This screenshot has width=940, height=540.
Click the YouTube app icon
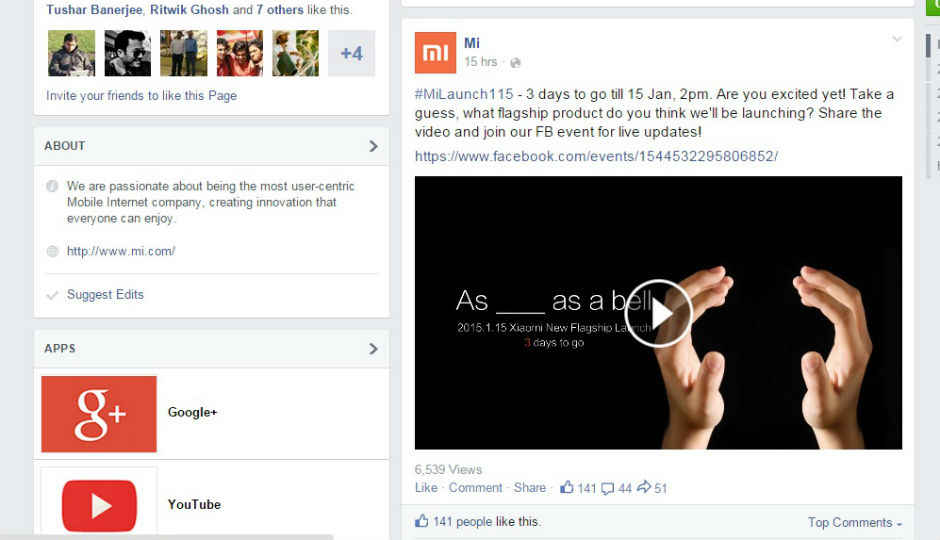click(99, 505)
